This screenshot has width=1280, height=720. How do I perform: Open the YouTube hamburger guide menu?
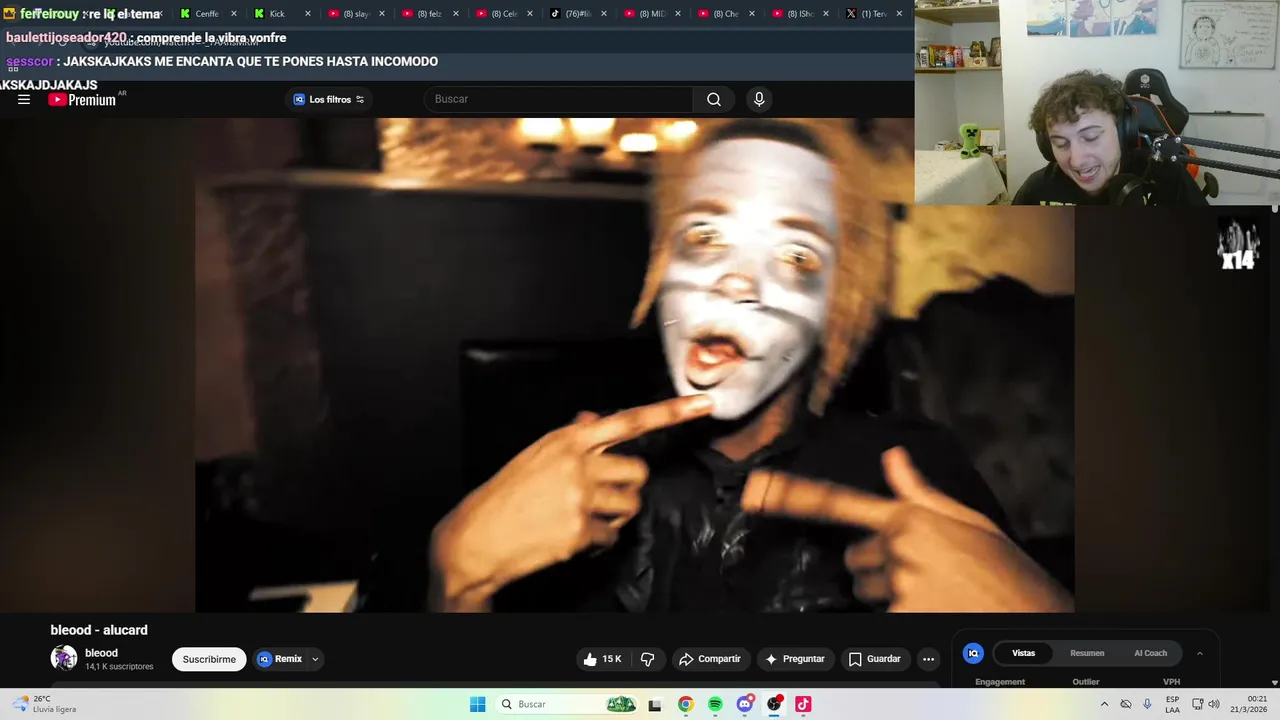pos(24,99)
